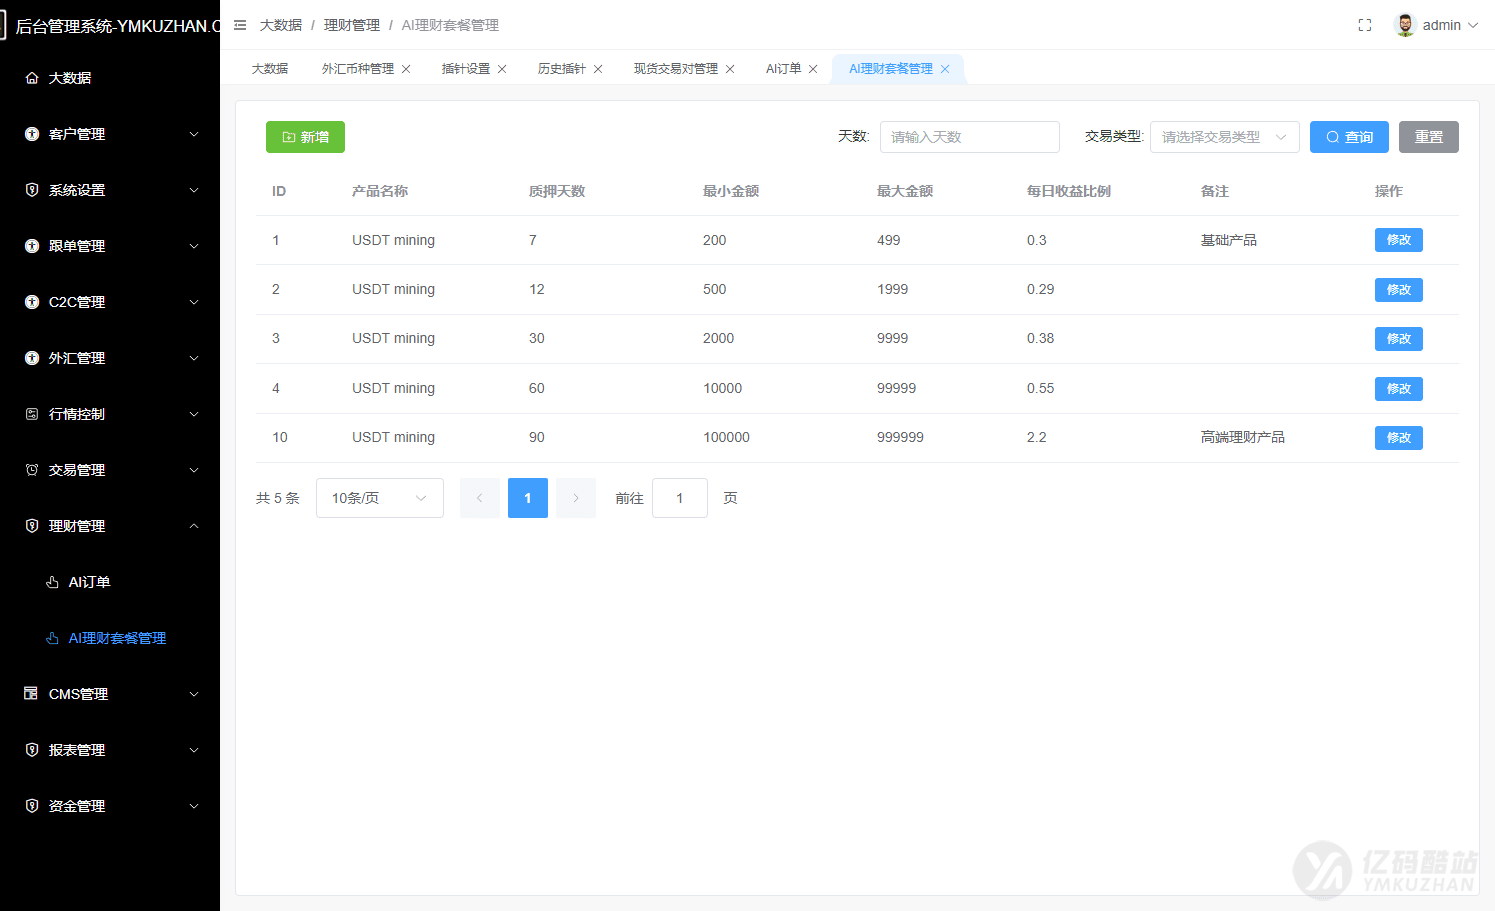Click 修改 for the 90-day product
The height and width of the screenshot is (911, 1495).
1399,438
